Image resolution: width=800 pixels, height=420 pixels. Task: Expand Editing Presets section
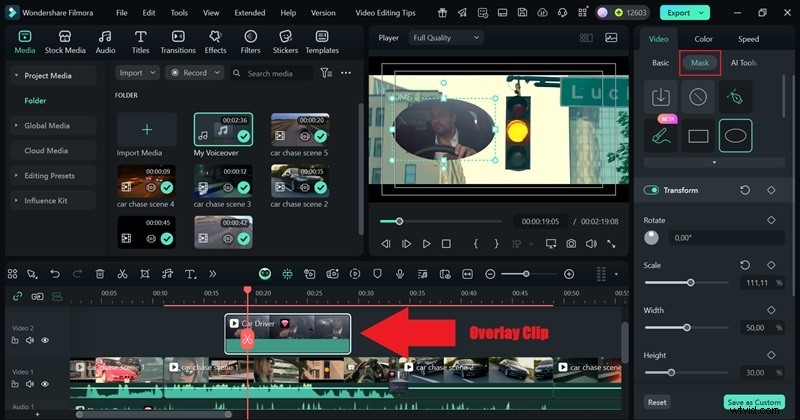[x=16, y=176]
